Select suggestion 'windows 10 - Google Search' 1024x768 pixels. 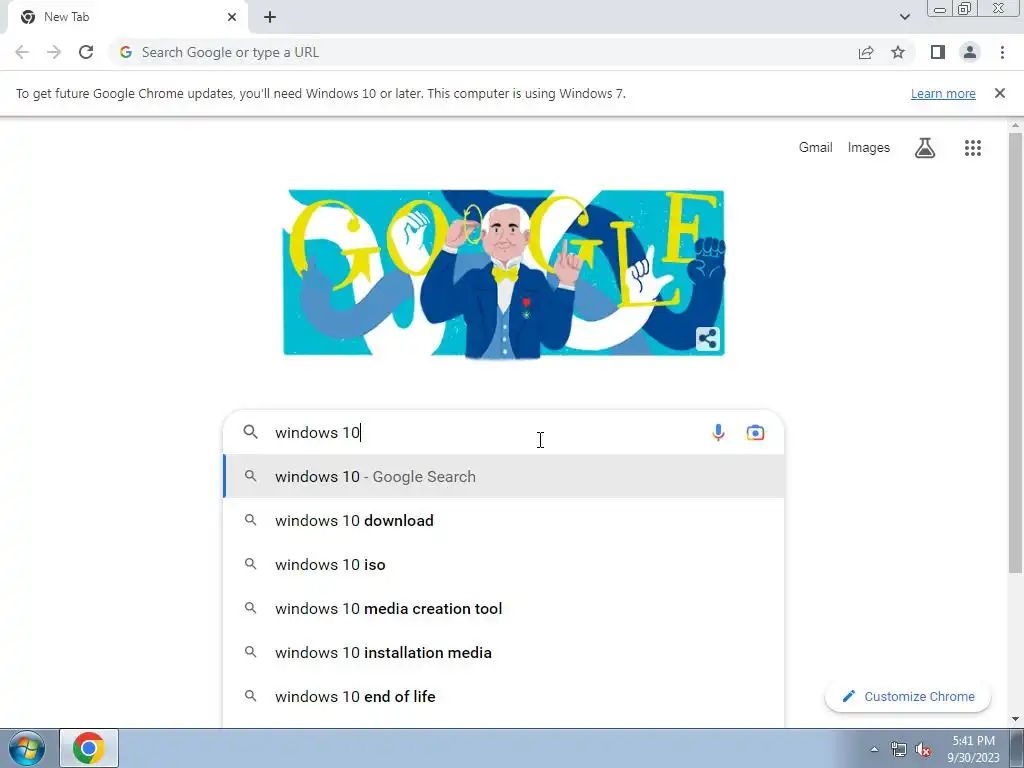(504, 477)
